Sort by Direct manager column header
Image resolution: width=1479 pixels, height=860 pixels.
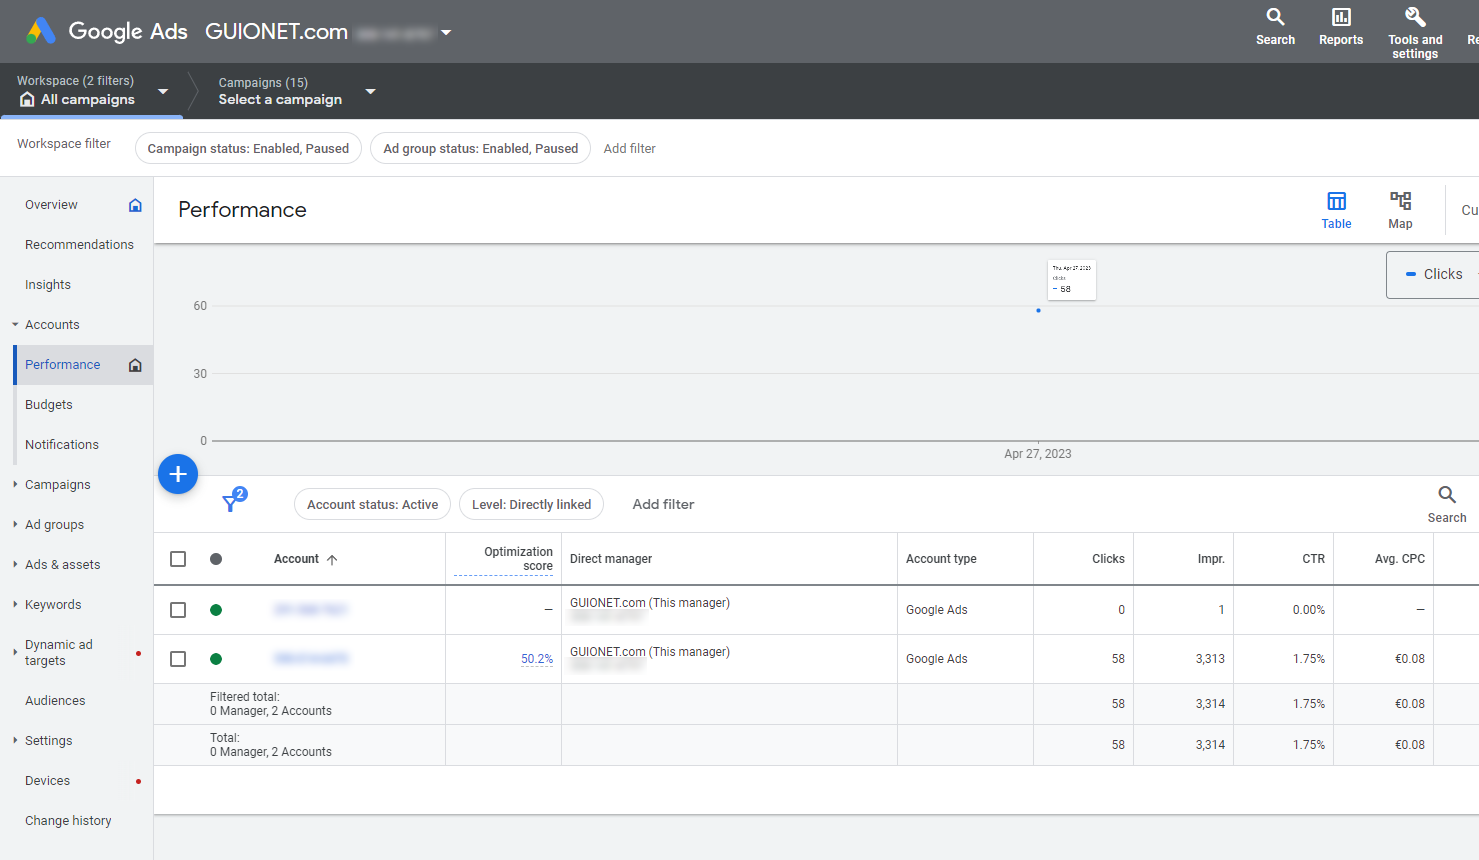coord(611,559)
